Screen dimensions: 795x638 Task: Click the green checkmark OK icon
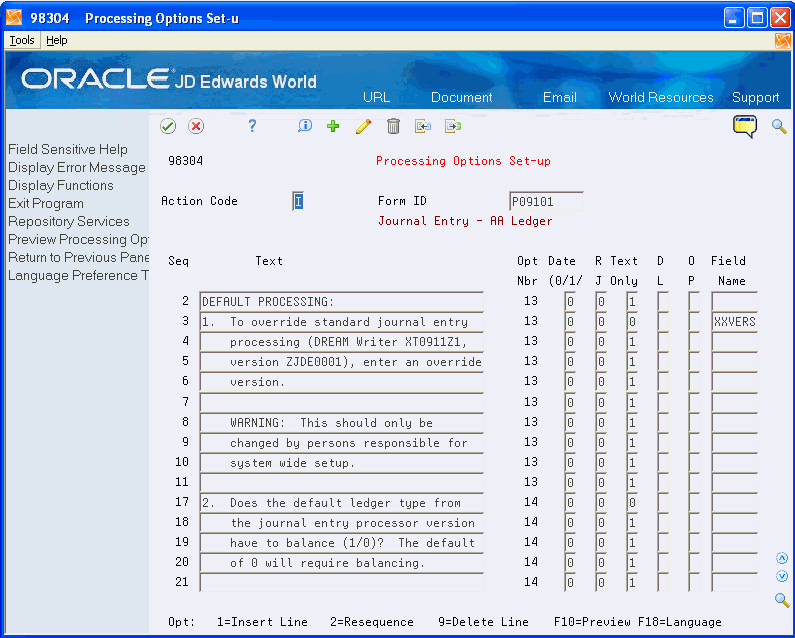click(168, 126)
